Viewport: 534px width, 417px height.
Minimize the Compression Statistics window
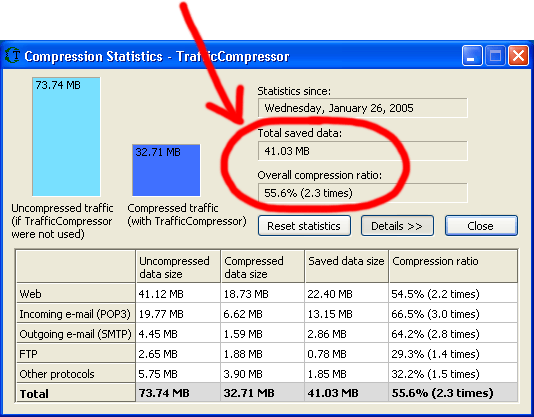[472, 56]
